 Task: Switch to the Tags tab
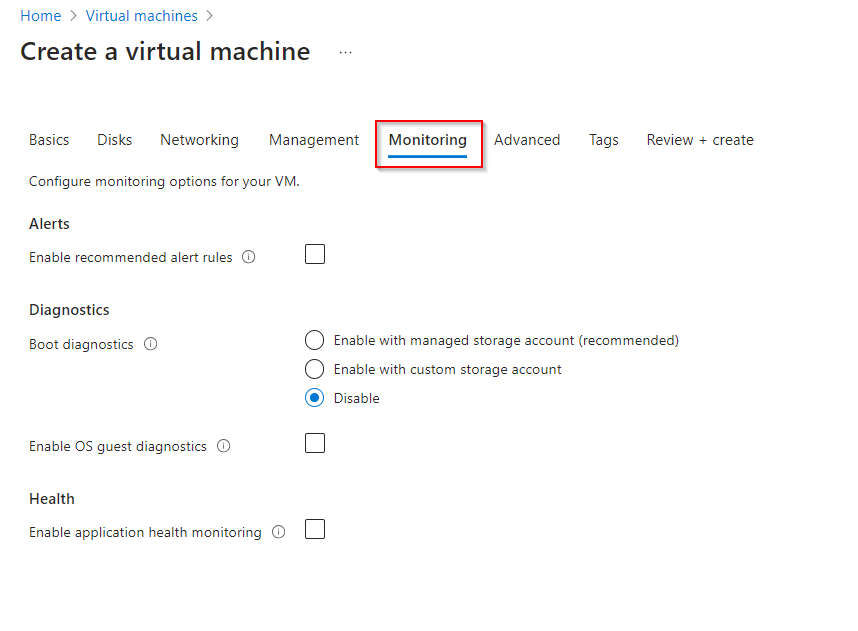tap(604, 140)
